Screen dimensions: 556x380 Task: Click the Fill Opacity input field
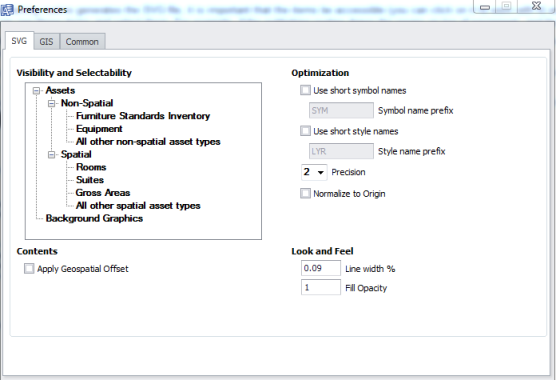pos(321,287)
